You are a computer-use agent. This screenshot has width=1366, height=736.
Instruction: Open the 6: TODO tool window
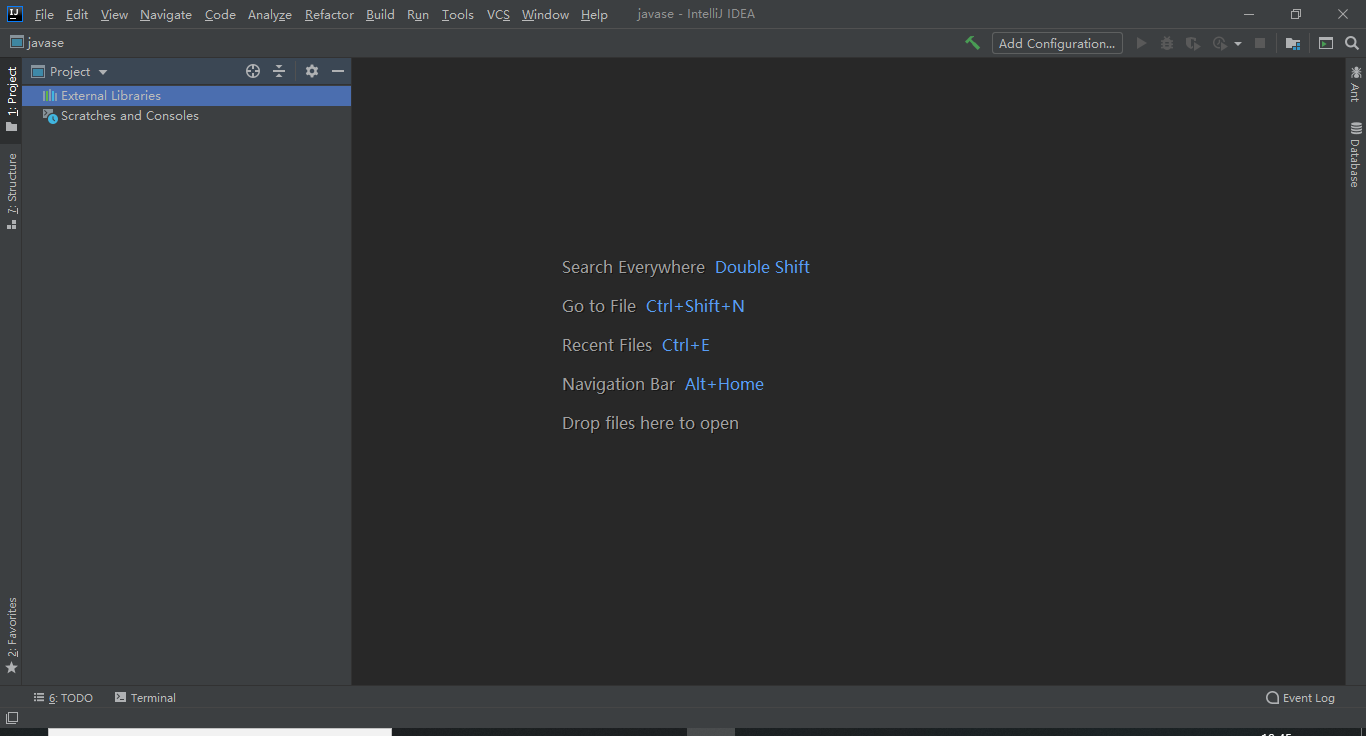tap(63, 698)
